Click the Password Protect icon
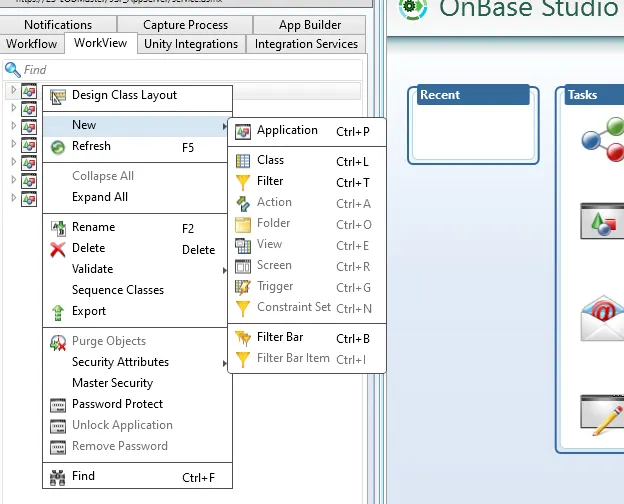624x504 pixels. tap(57, 405)
